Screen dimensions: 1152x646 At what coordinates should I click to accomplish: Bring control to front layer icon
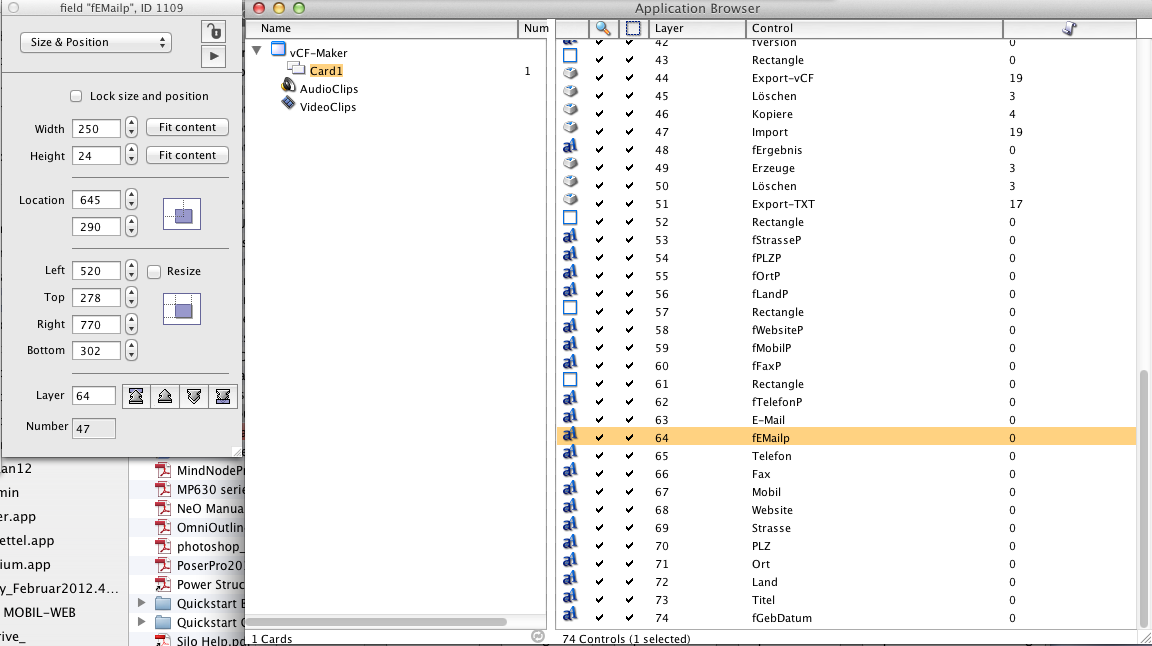[135, 397]
